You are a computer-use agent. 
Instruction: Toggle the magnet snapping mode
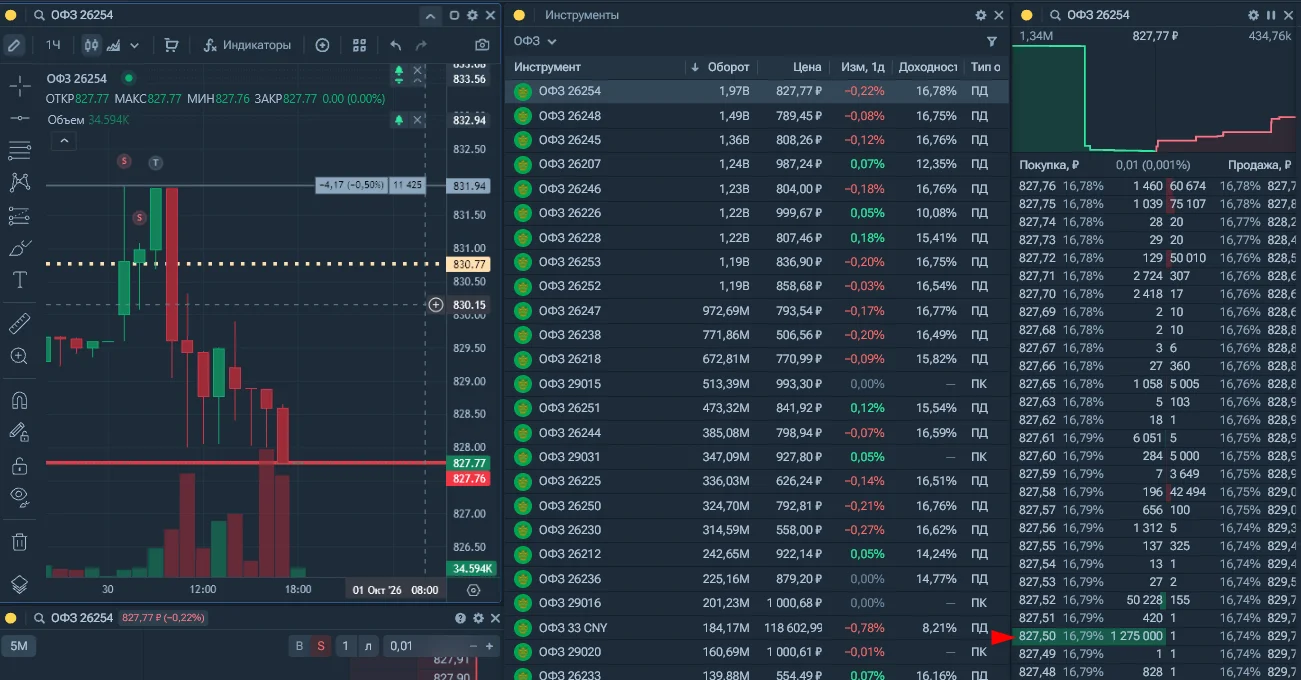click(x=19, y=400)
